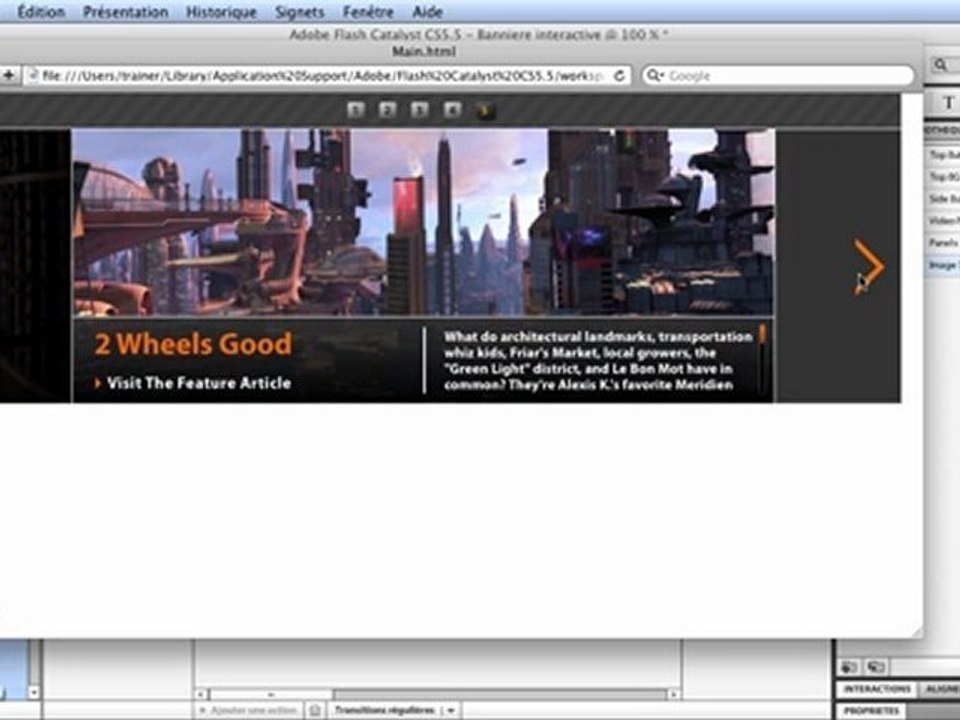960x720 pixels.
Task: Open the Fenêtre menu
Action: pos(368,12)
